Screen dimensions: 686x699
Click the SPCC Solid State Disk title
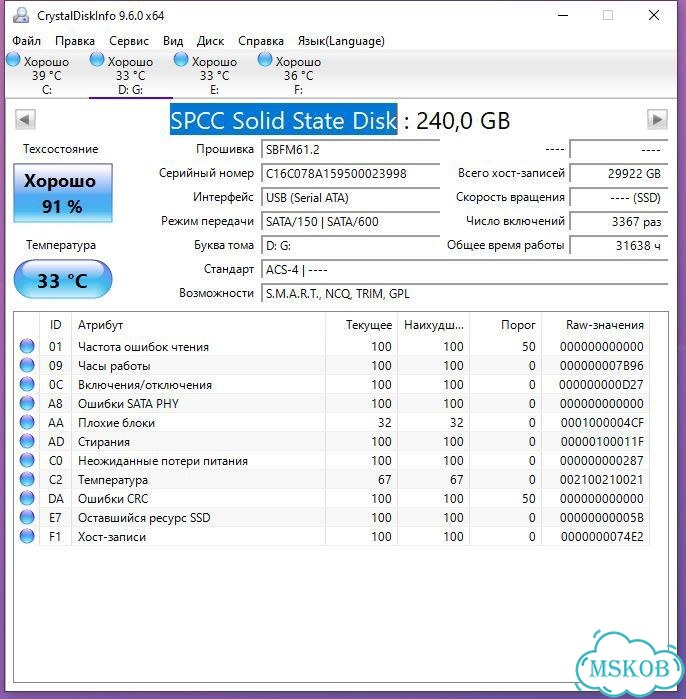pyautogui.click(x=283, y=120)
